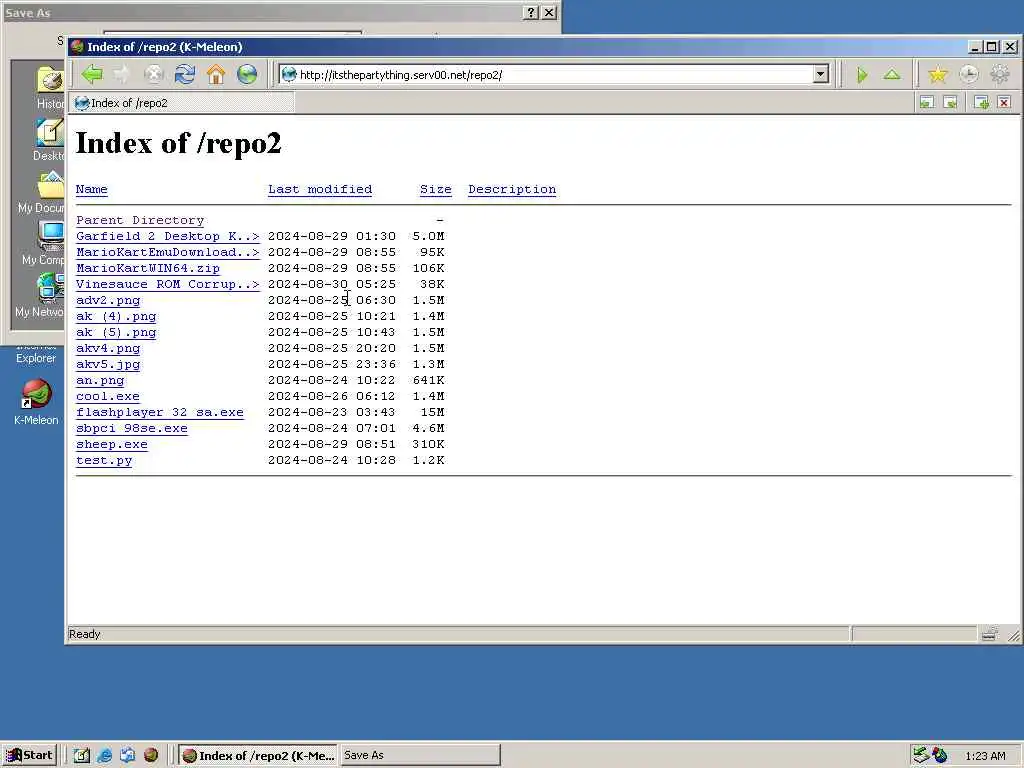Download cool.exe
Screen dimensions: 1024x768
tap(108, 396)
